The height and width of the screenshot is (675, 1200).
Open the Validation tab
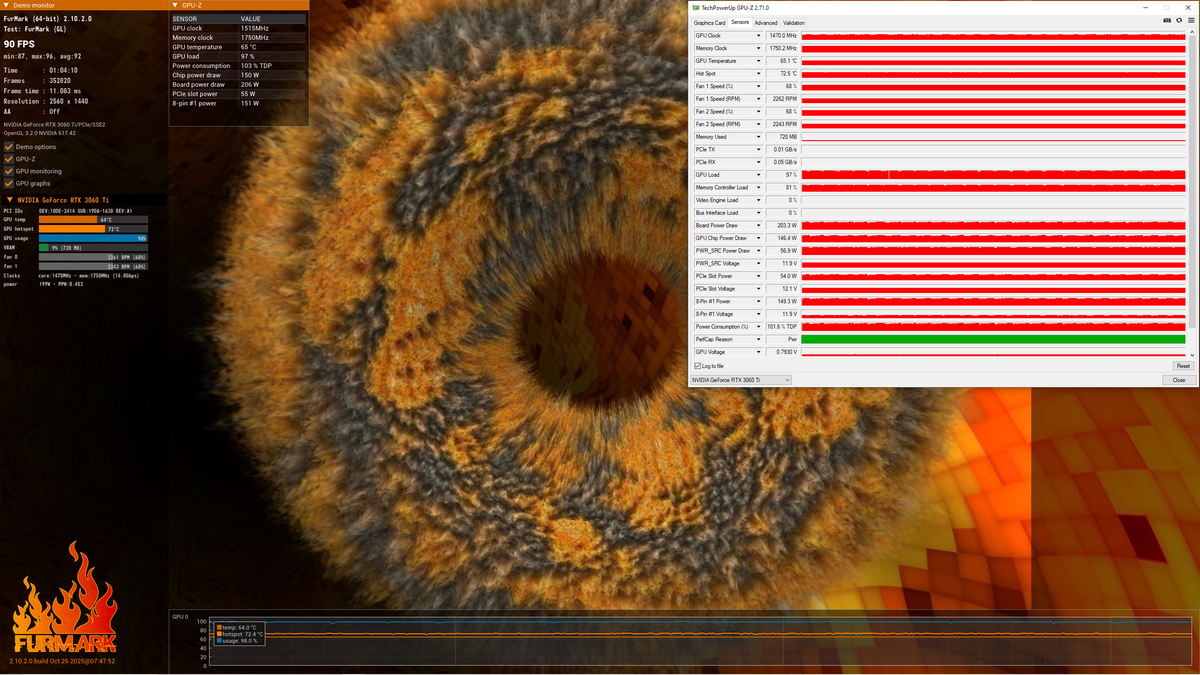pyautogui.click(x=794, y=22)
